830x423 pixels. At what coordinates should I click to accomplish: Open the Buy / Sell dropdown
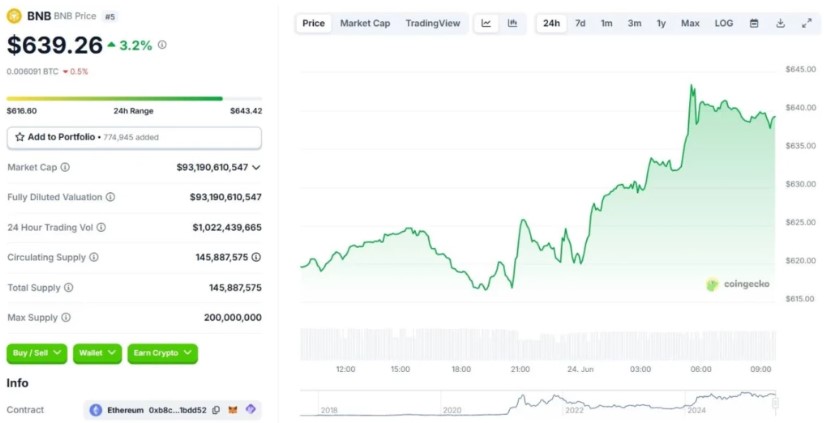tap(37, 353)
